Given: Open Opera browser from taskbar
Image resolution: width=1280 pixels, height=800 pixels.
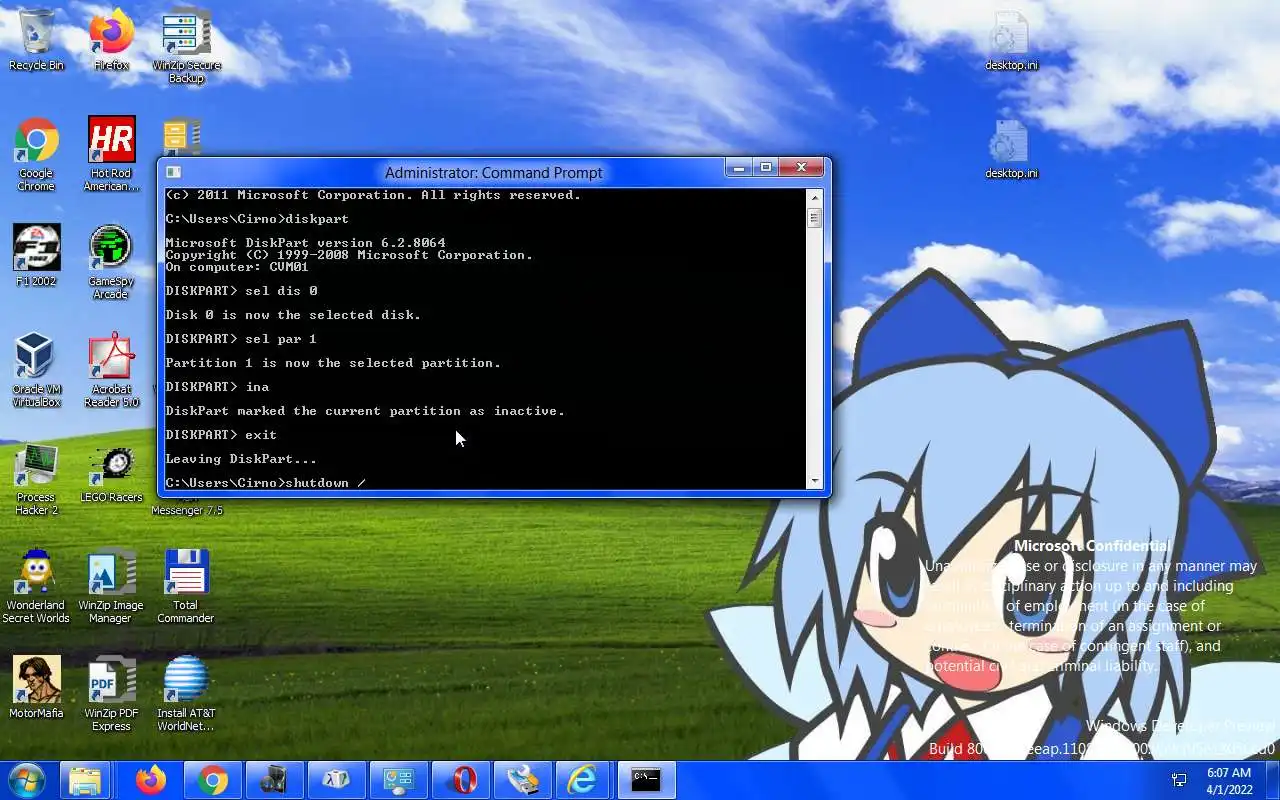Looking at the screenshot, I should 460,780.
